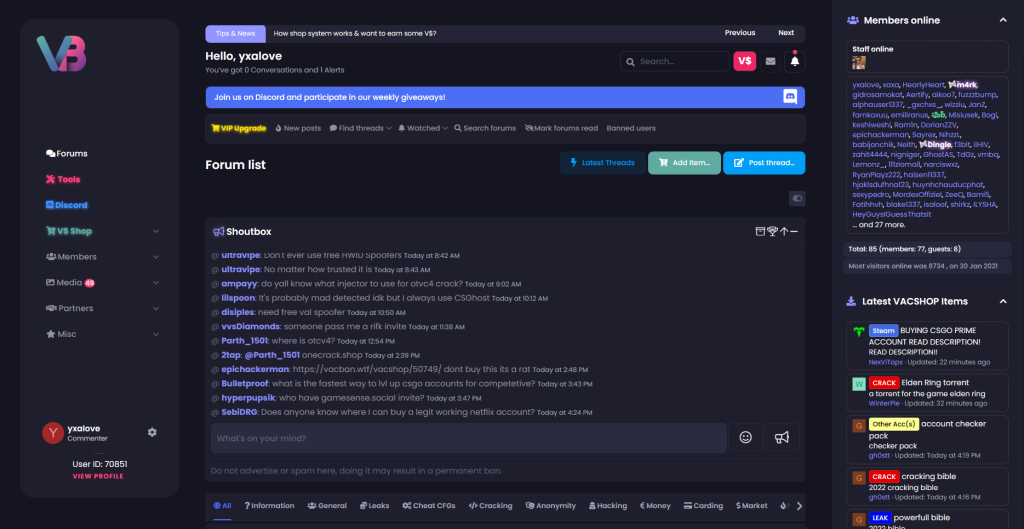Select the Cracking forum tab

pyautogui.click(x=490, y=505)
